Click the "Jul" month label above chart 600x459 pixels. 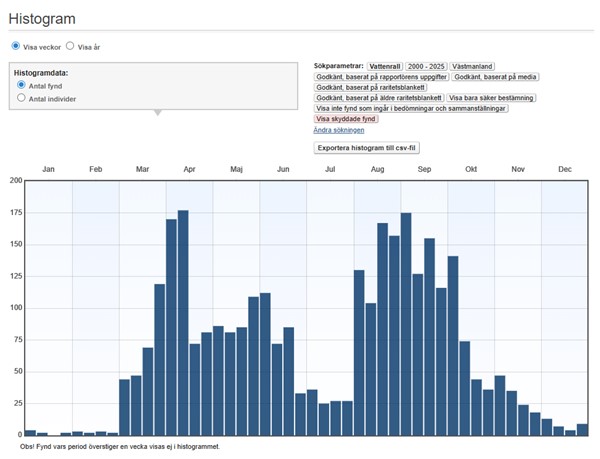[x=329, y=169]
